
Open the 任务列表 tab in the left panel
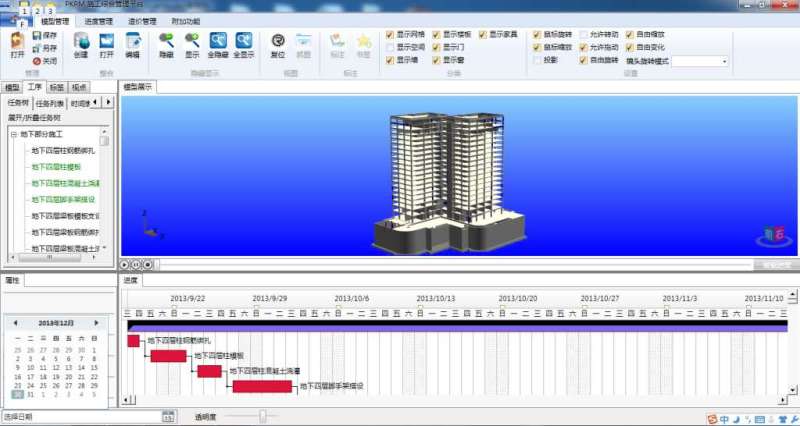50,103
